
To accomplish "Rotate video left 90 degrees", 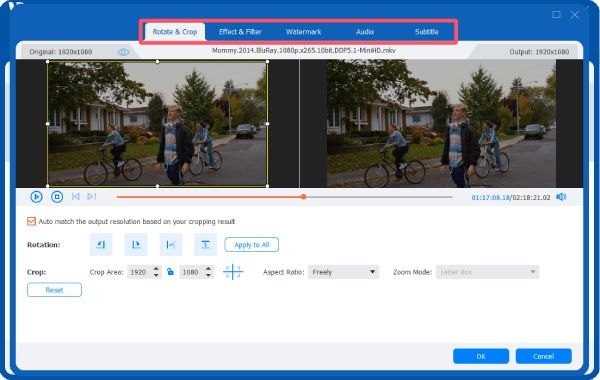I will (101, 245).
